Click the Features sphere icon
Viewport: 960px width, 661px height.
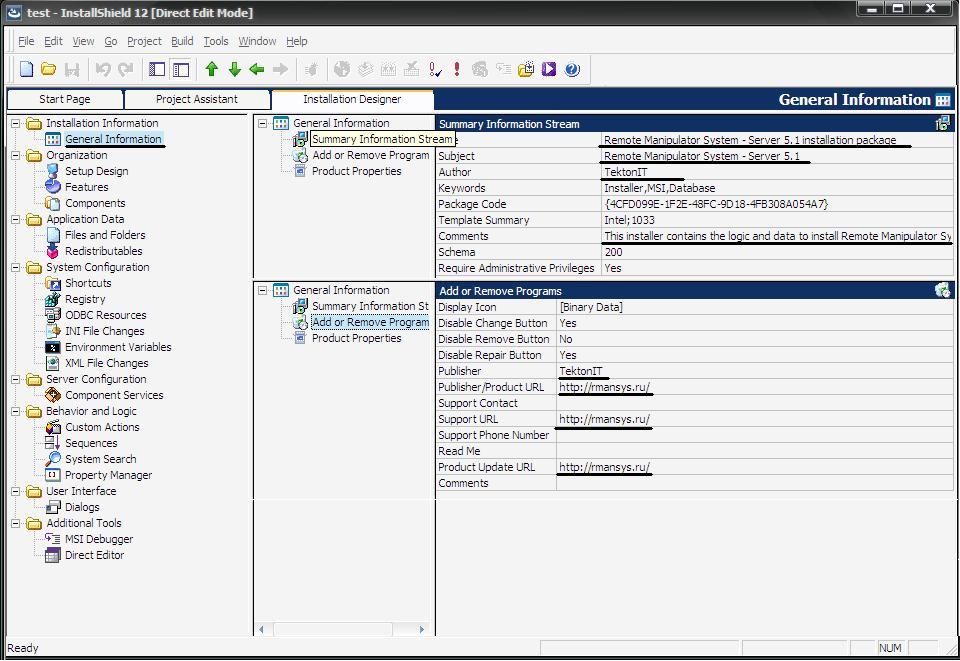[x=53, y=187]
